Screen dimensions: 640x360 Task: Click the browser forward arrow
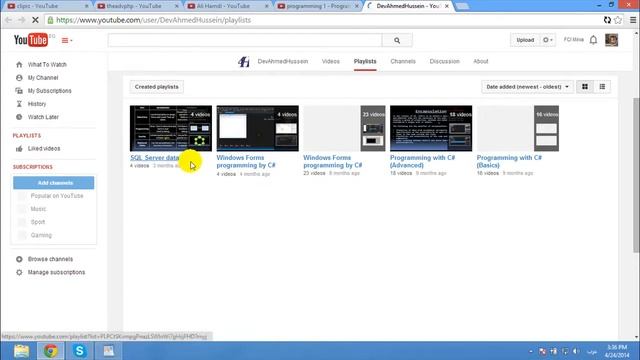(x=22, y=20)
